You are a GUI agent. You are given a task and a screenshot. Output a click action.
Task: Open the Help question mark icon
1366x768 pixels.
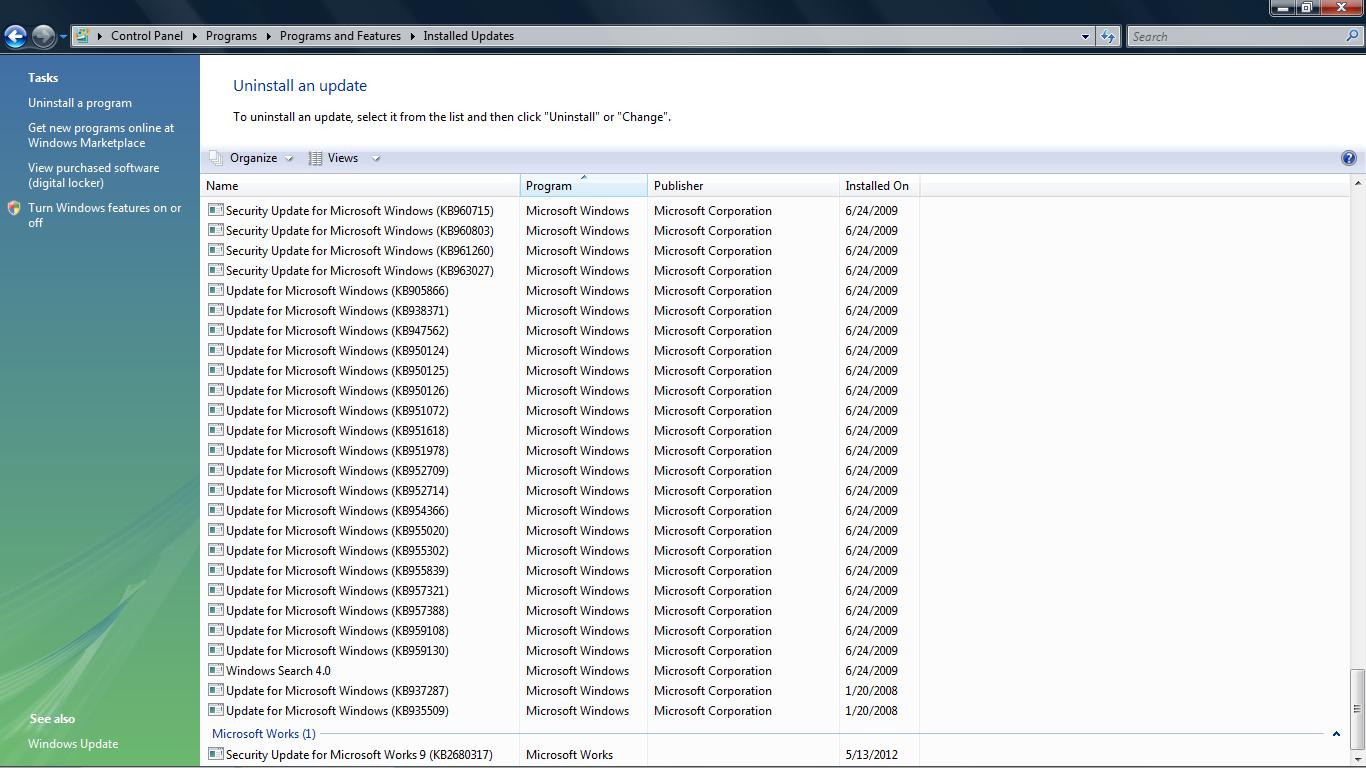(1348, 158)
